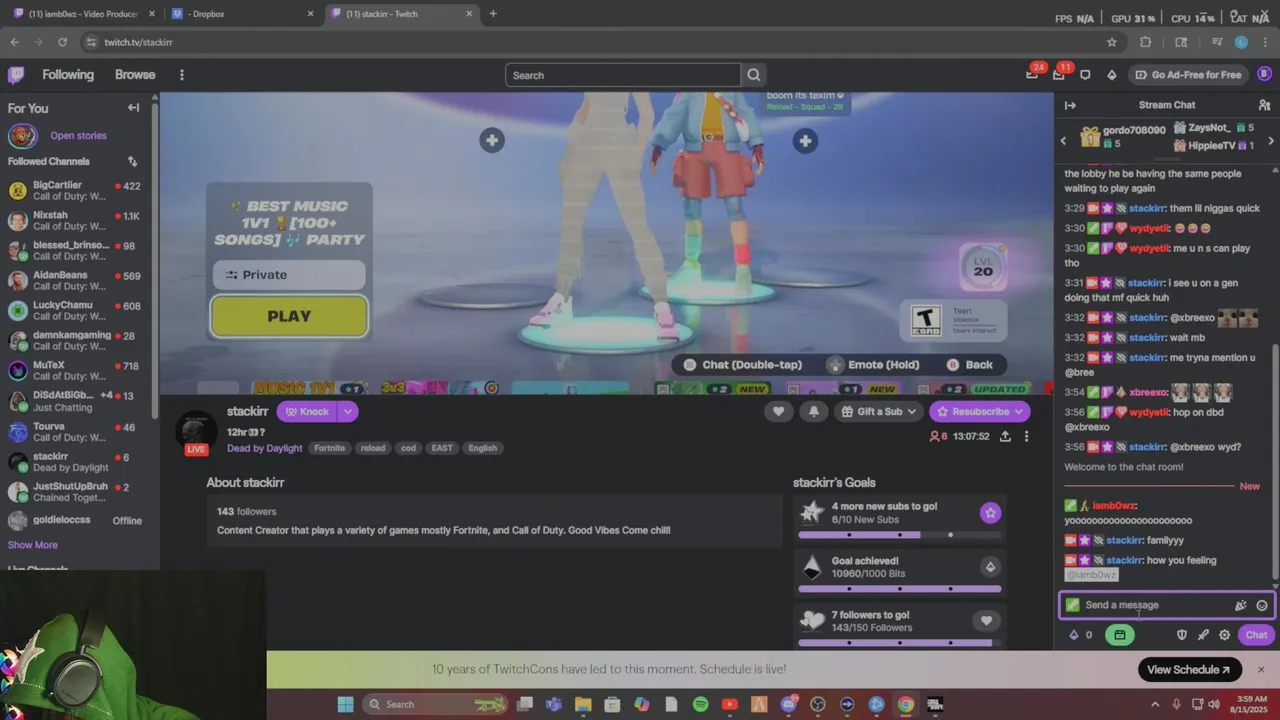Open the more options dots beside Browse
1280x720 pixels.
point(181,75)
